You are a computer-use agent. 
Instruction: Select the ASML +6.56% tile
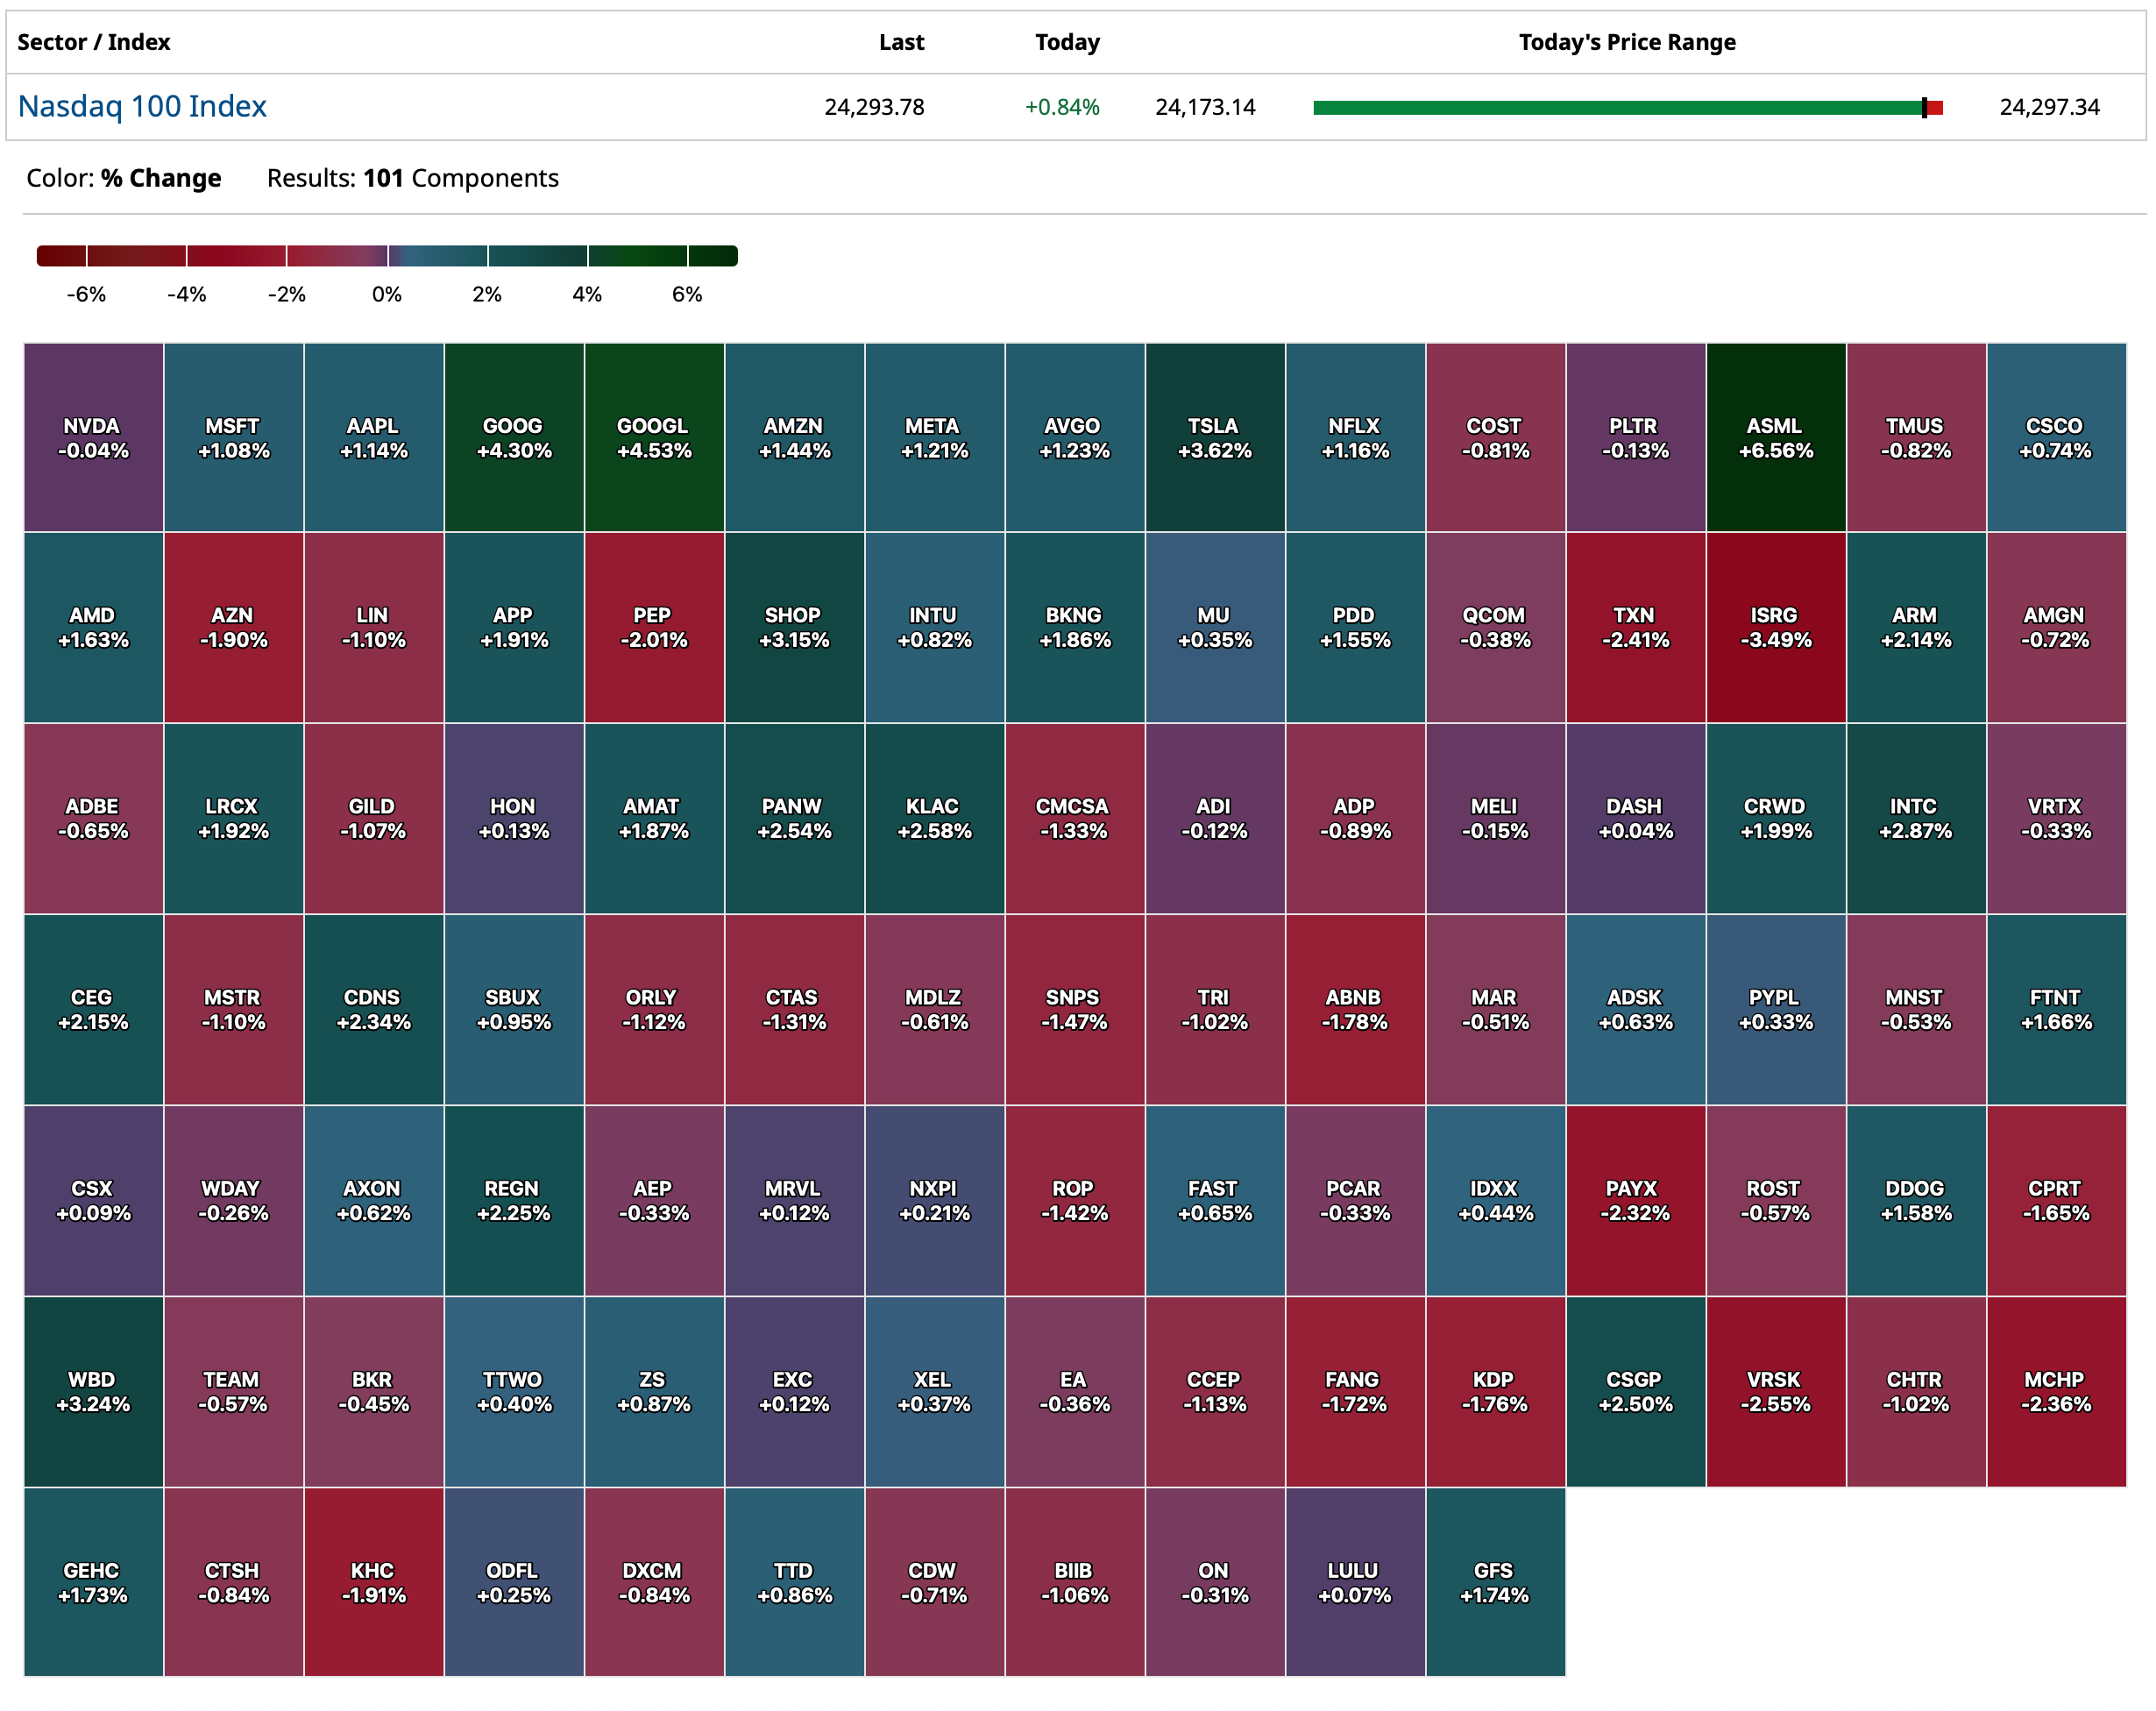pos(1775,437)
